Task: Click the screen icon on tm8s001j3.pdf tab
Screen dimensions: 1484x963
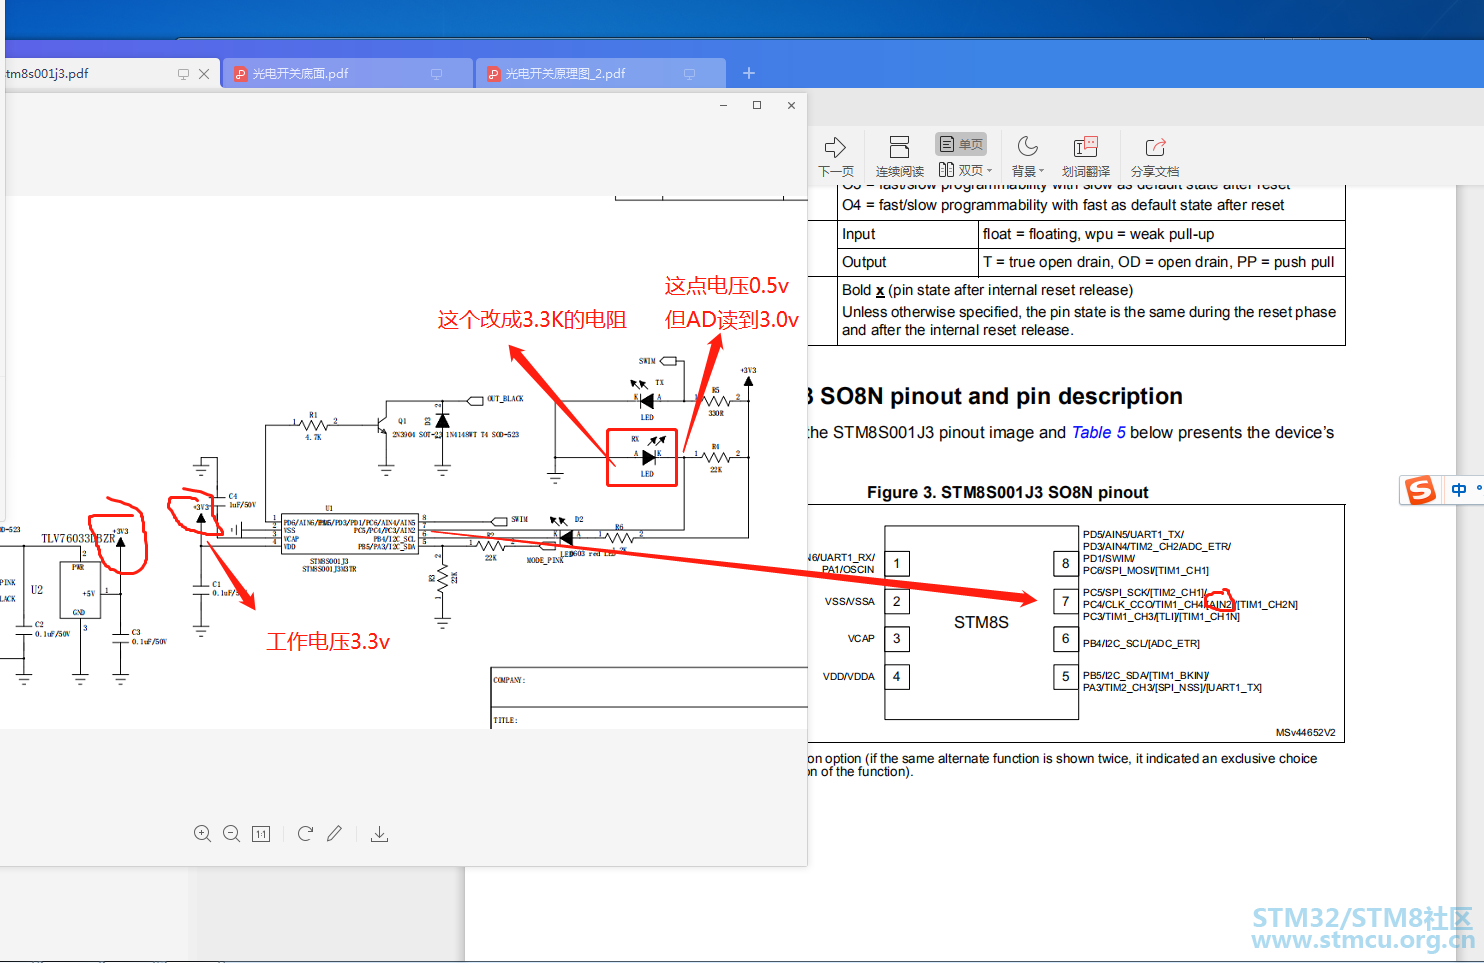Action: click(183, 74)
